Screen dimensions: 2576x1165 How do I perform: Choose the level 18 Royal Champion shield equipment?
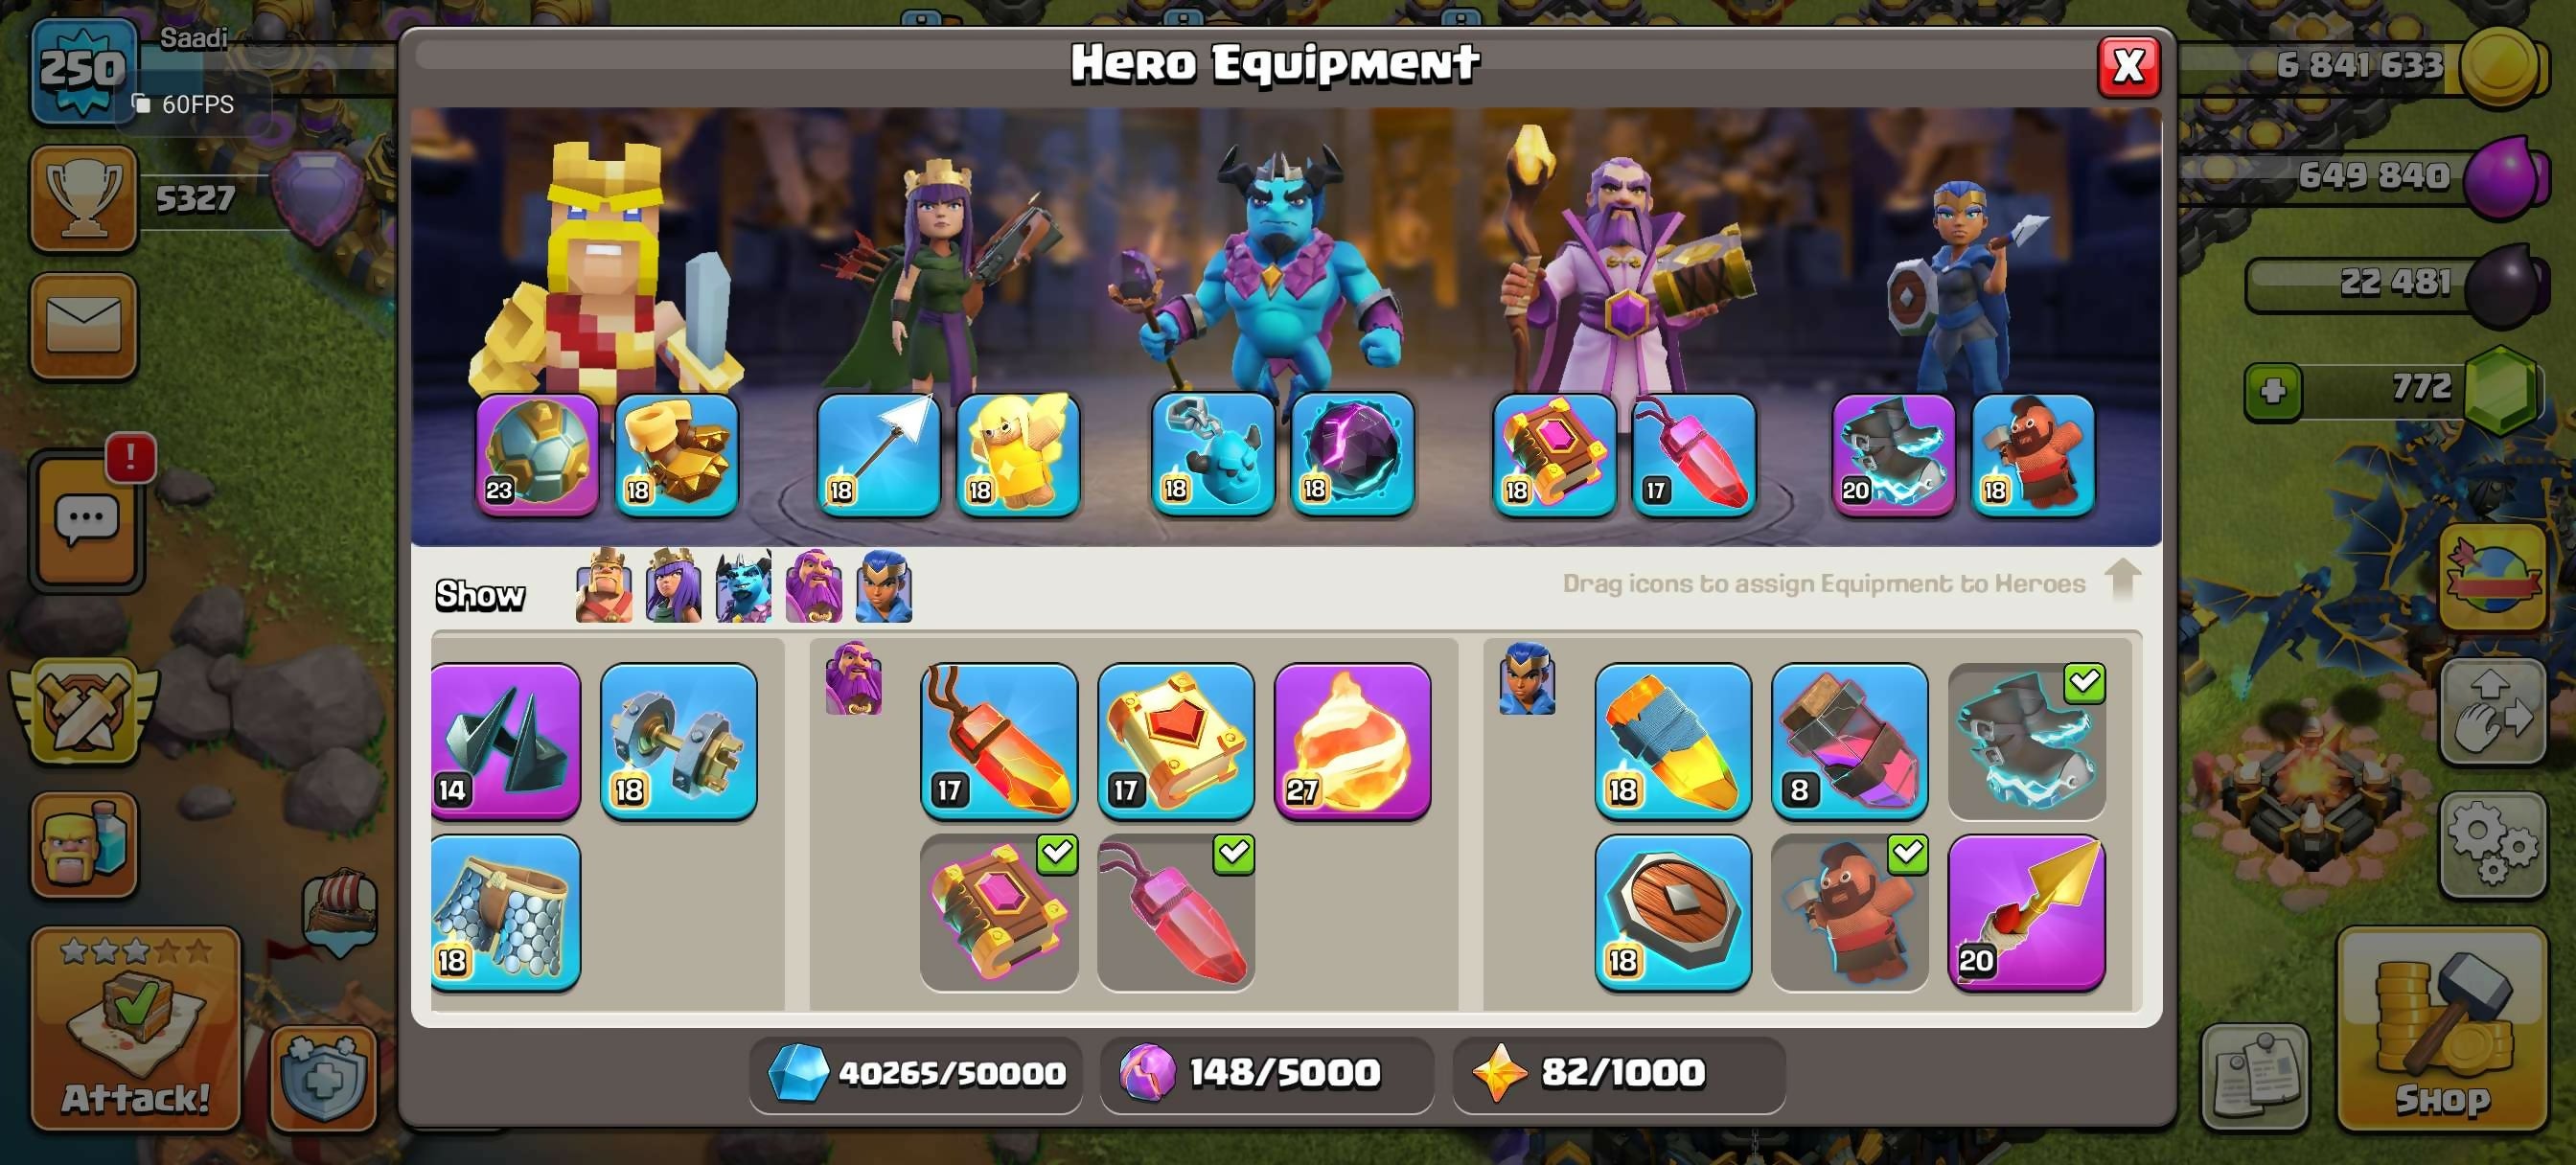coord(1673,913)
